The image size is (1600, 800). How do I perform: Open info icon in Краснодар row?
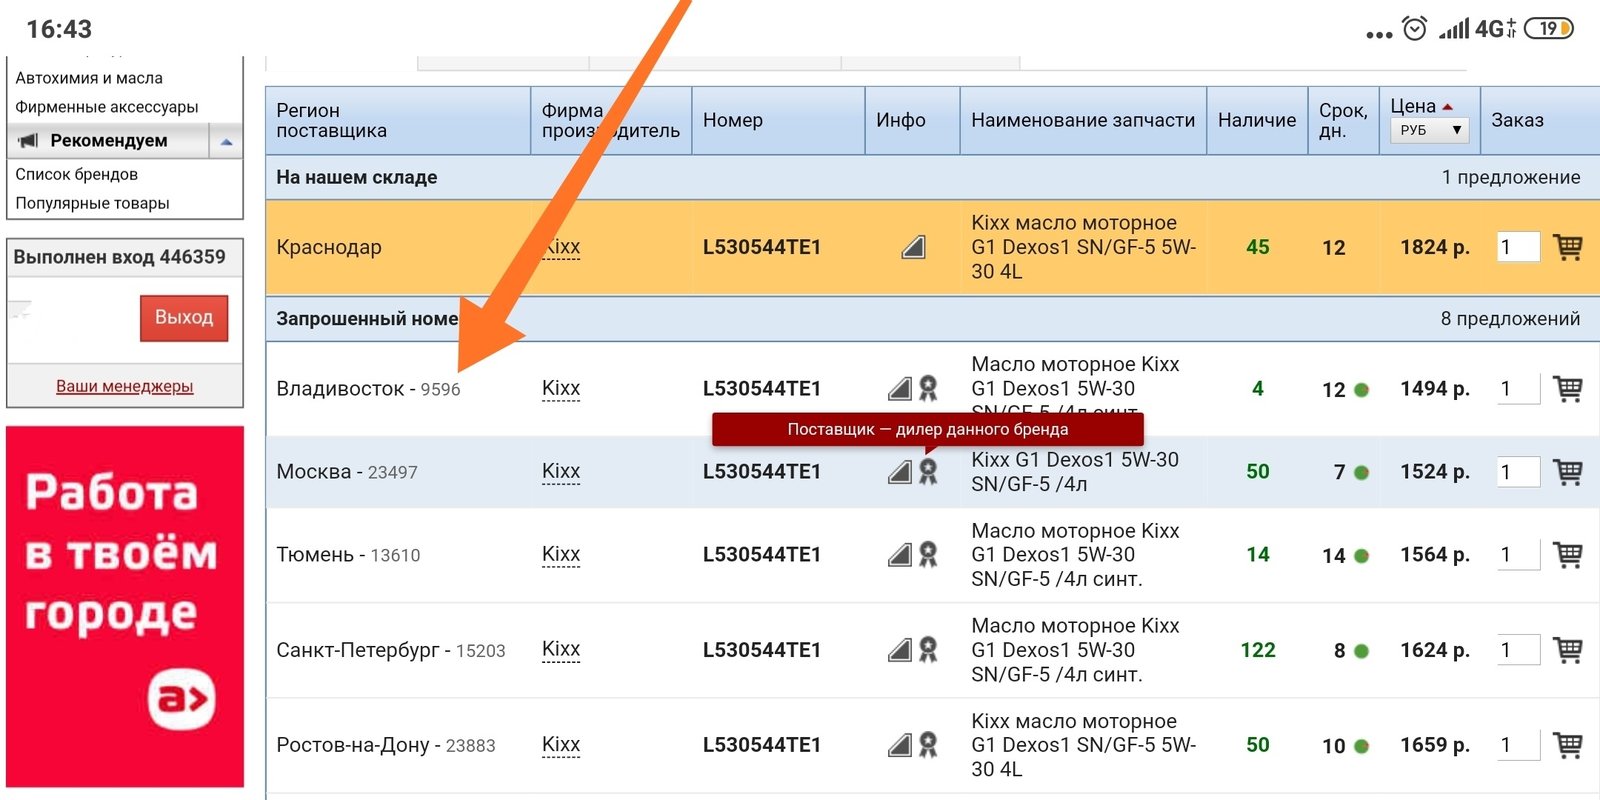pyautogui.click(x=913, y=246)
